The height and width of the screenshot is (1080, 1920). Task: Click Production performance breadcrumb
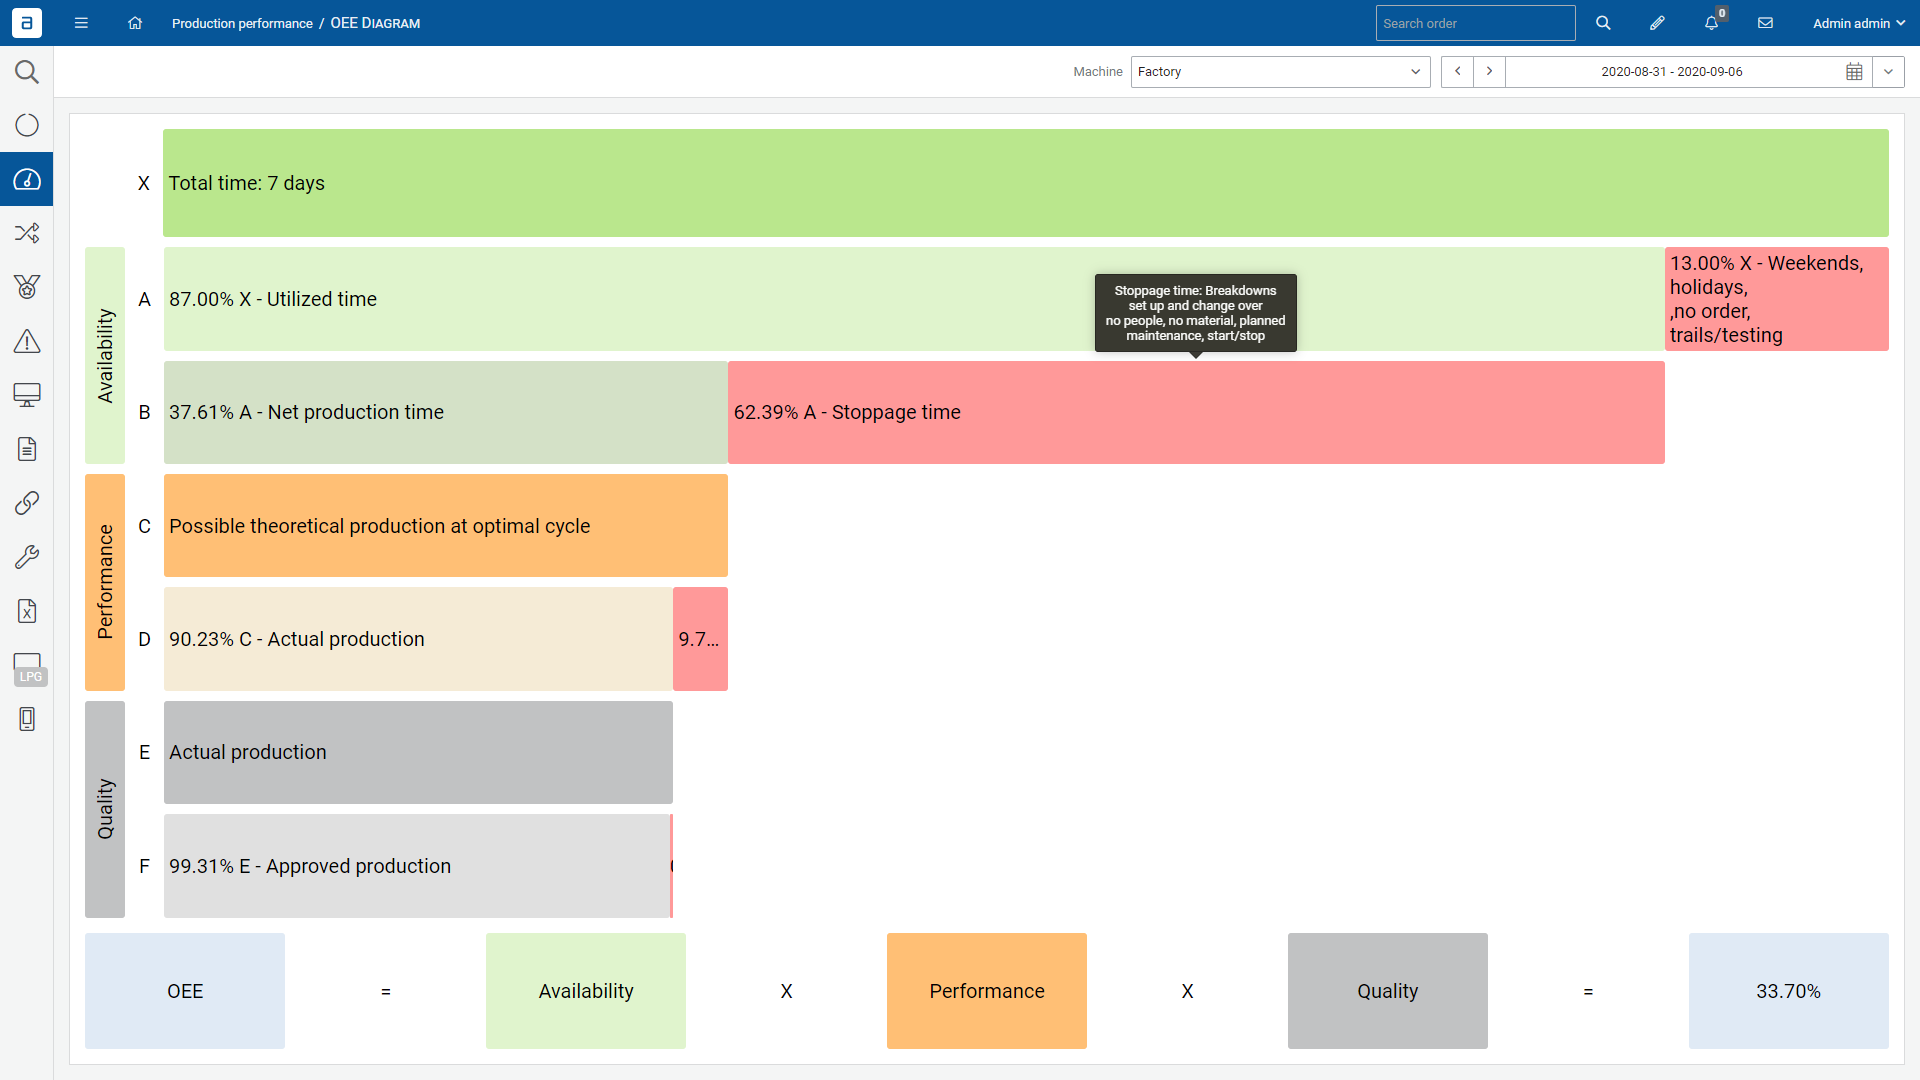(242, 23)
